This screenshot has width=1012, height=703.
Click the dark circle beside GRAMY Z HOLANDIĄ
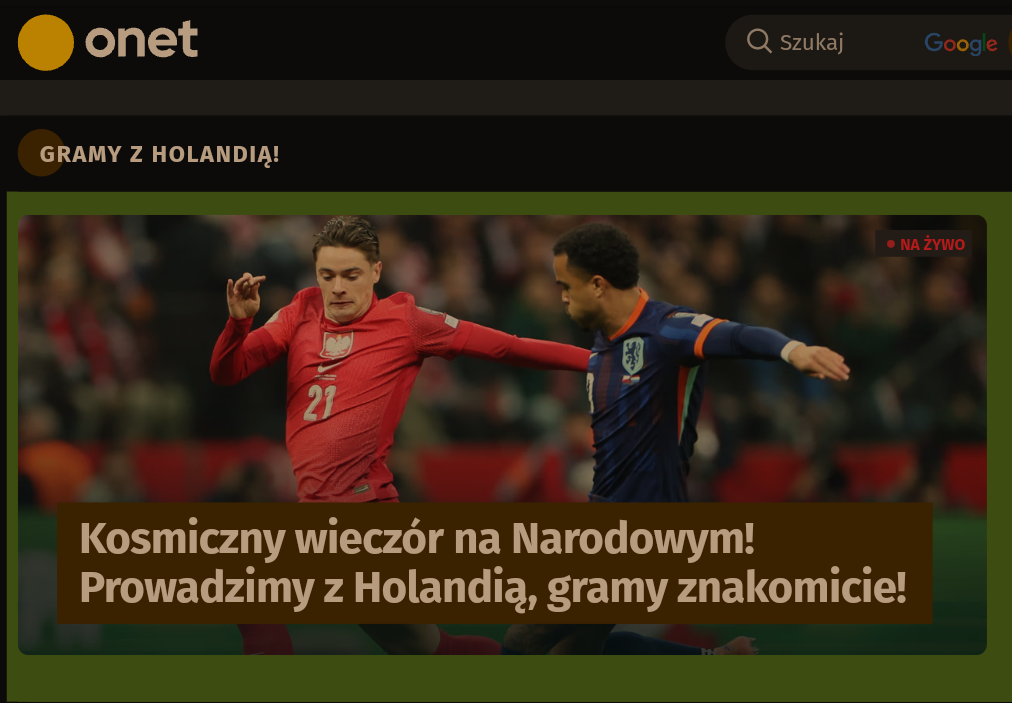41,152
